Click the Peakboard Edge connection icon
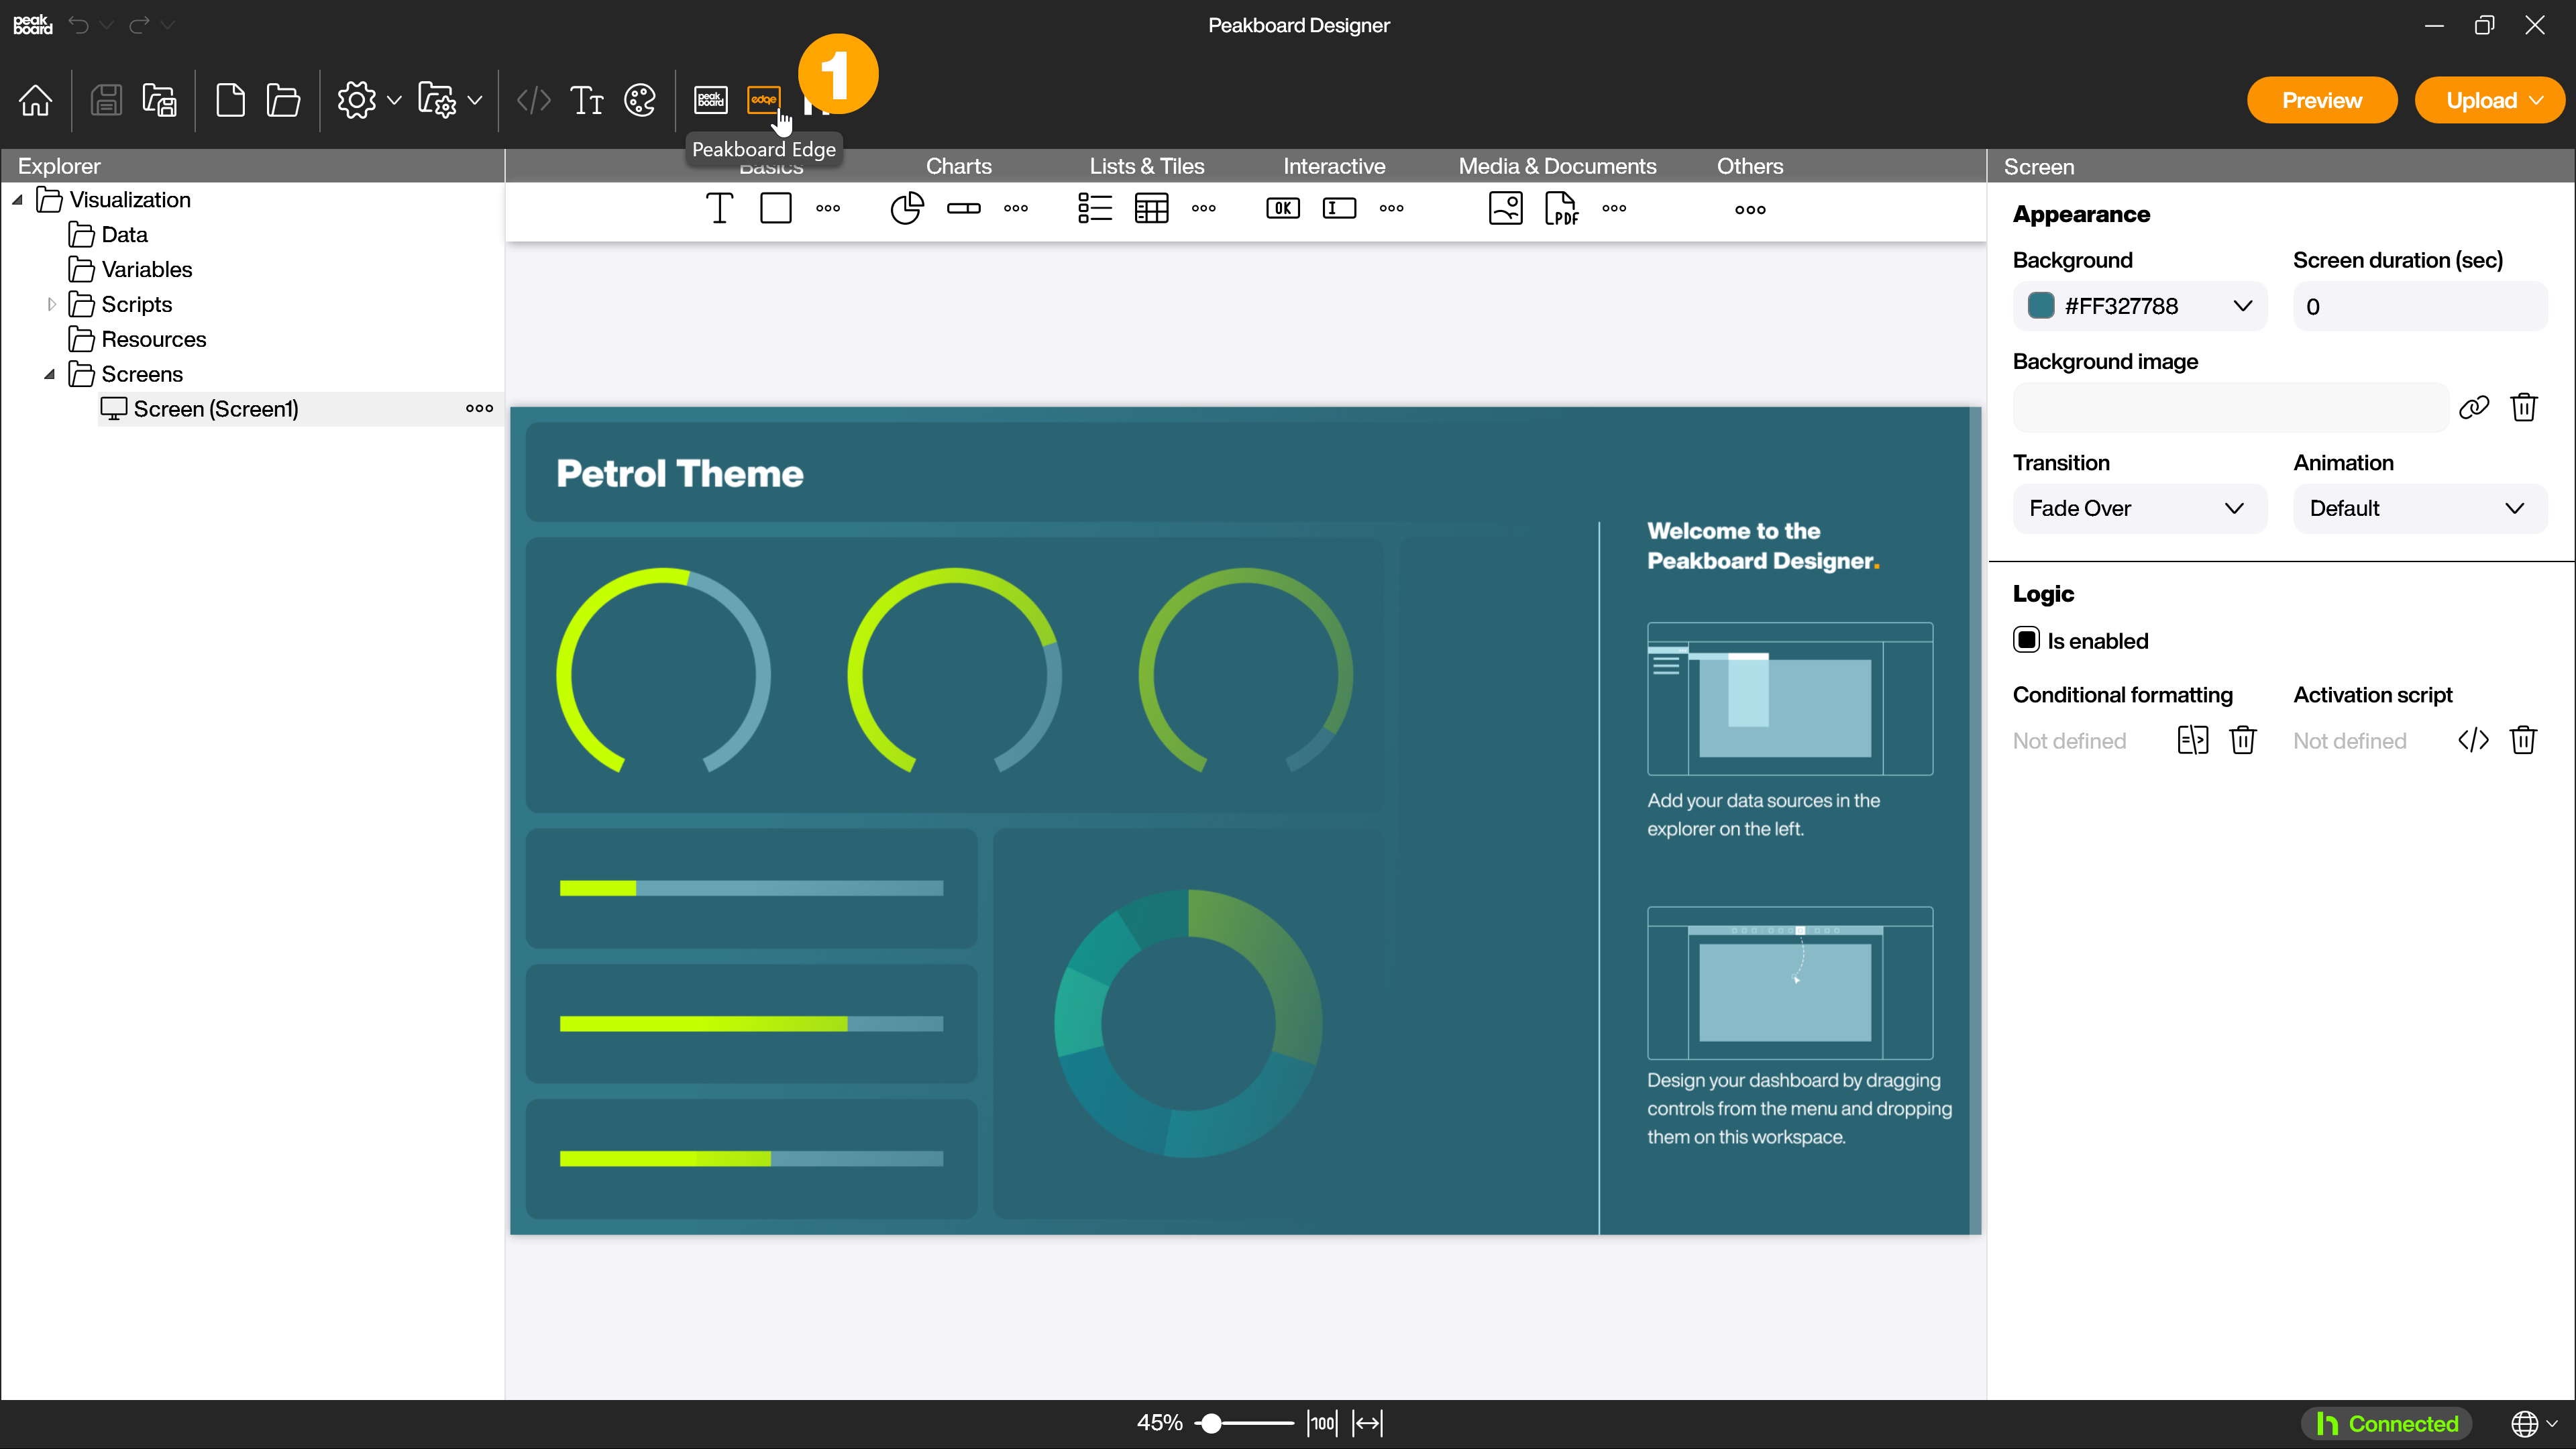This screenshot has height=1449, width=2576. [x=764, y=99]
